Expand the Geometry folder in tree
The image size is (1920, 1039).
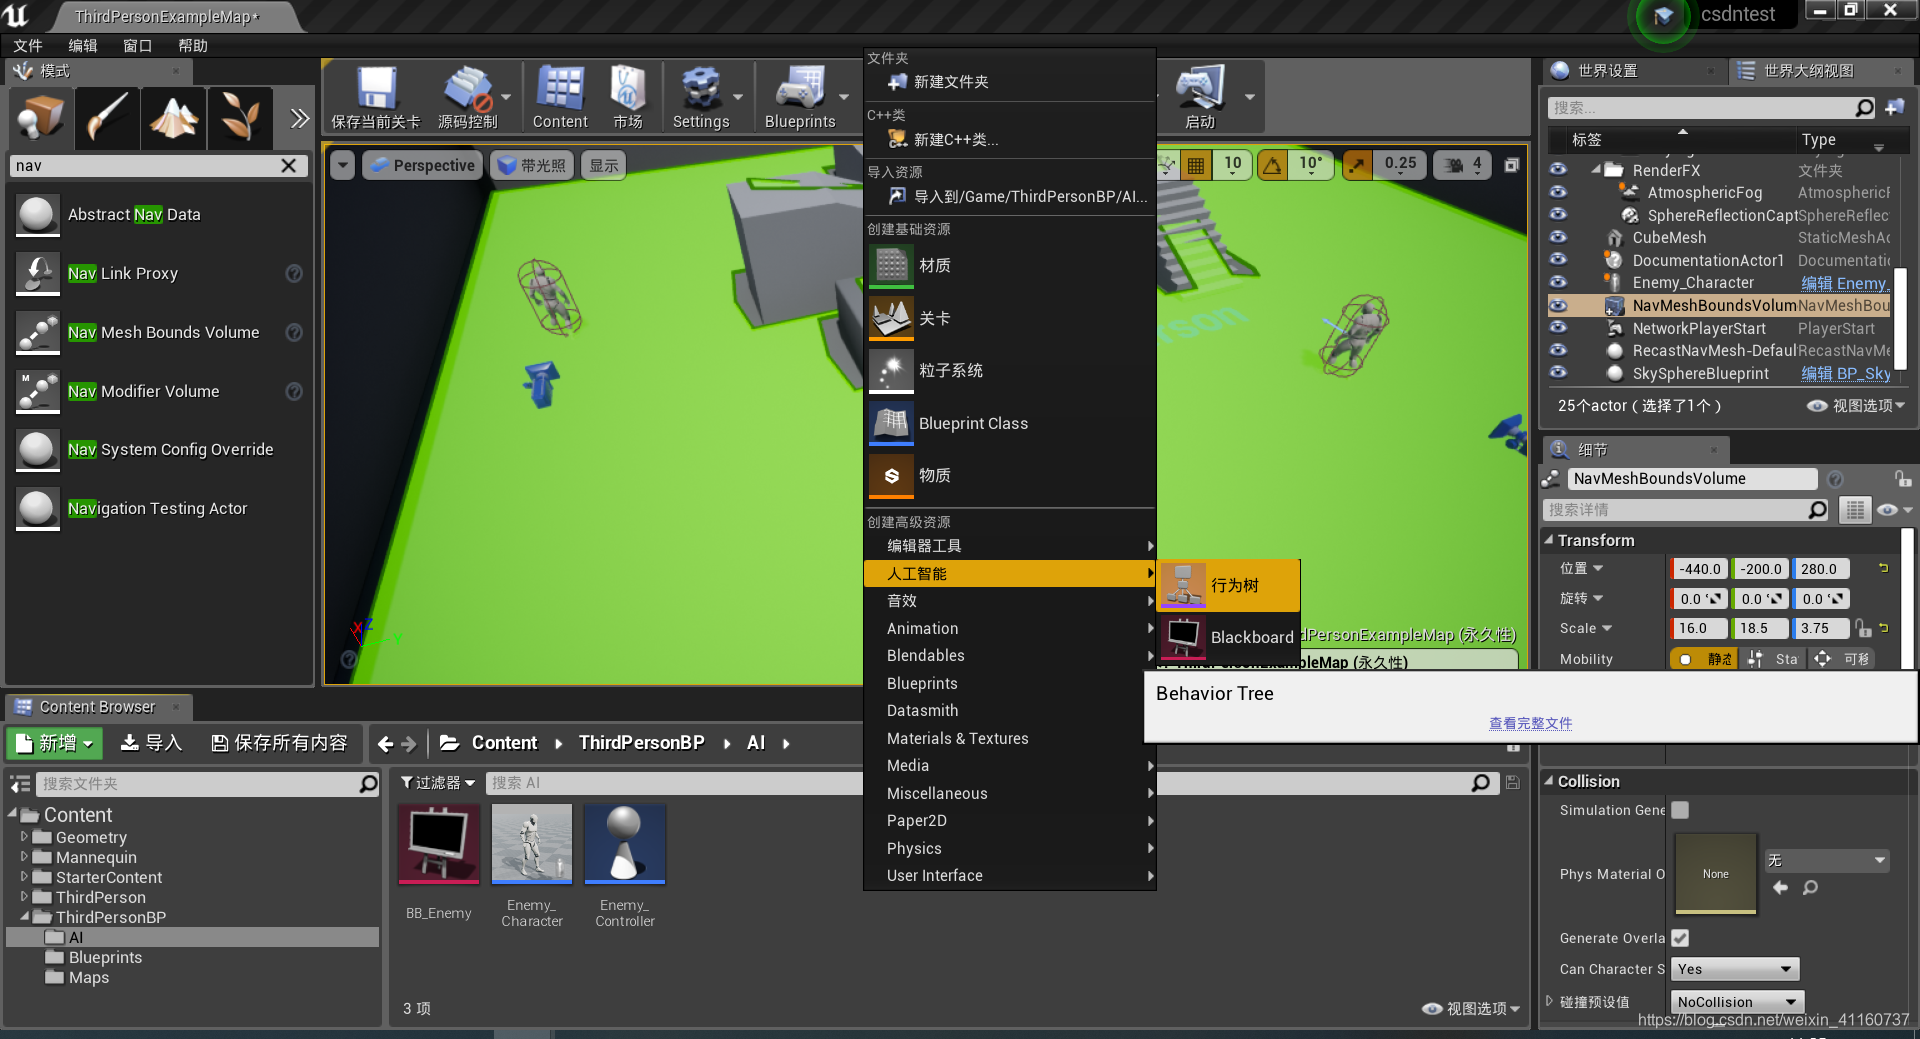point(24,837)
